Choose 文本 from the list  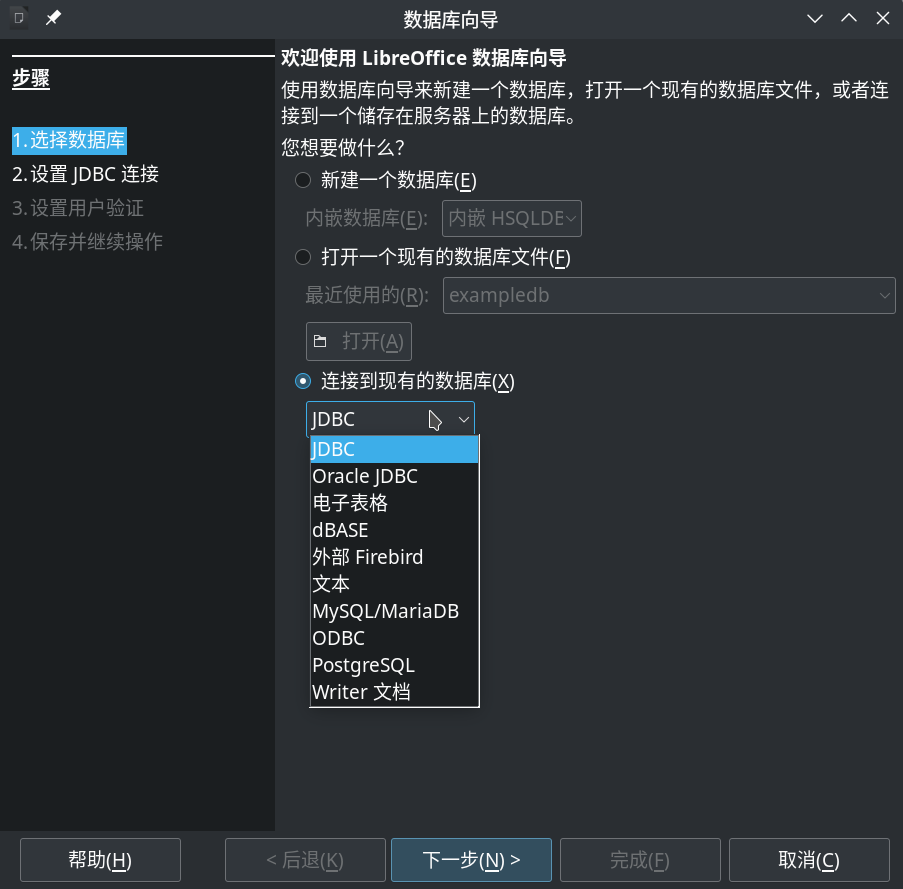tap(394, 584)
